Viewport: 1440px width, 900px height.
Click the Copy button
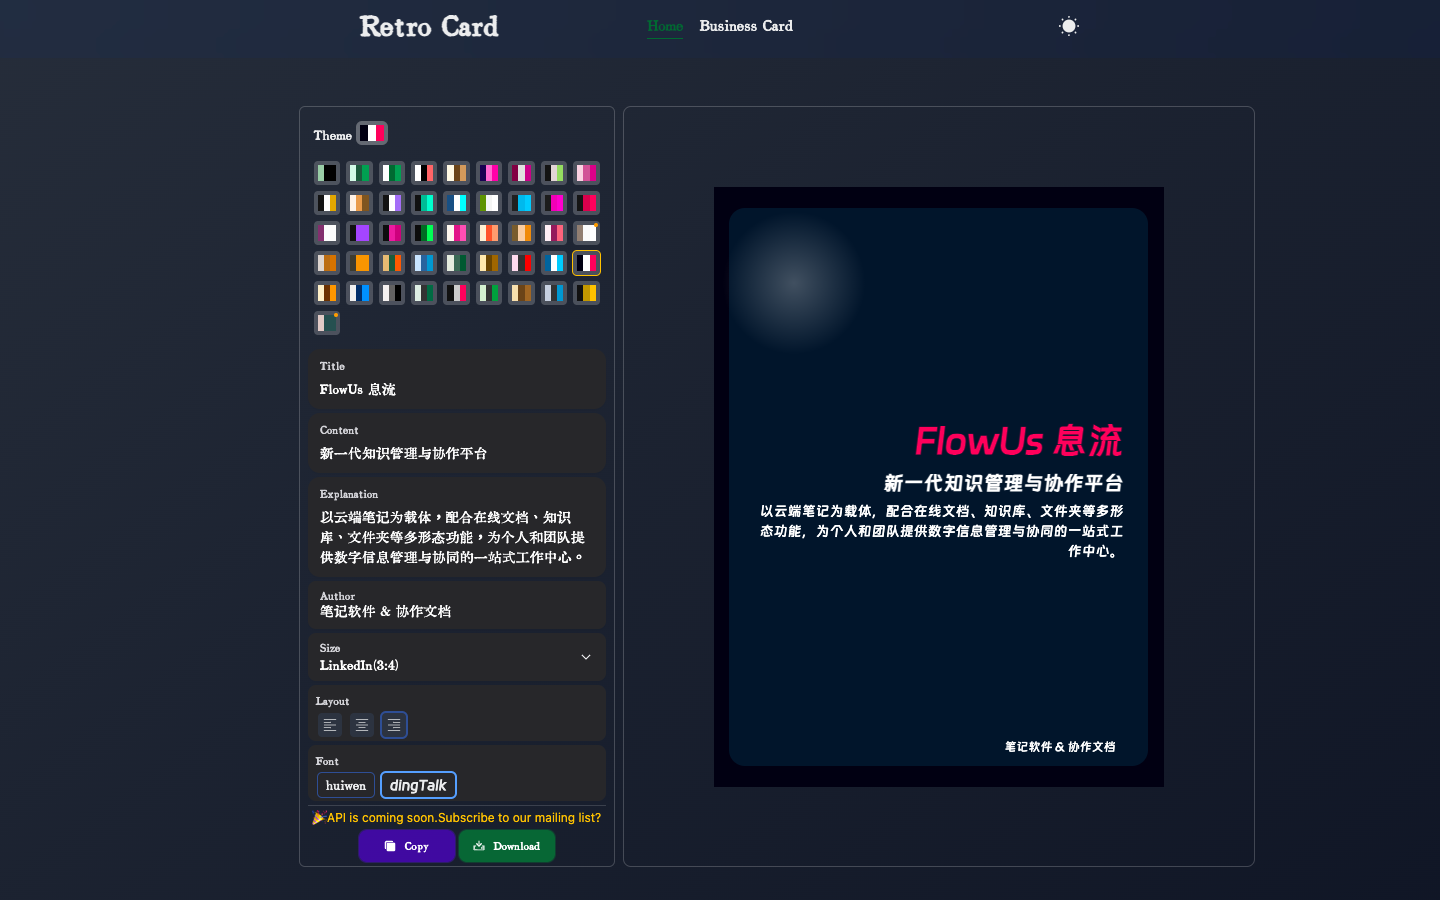407,846
